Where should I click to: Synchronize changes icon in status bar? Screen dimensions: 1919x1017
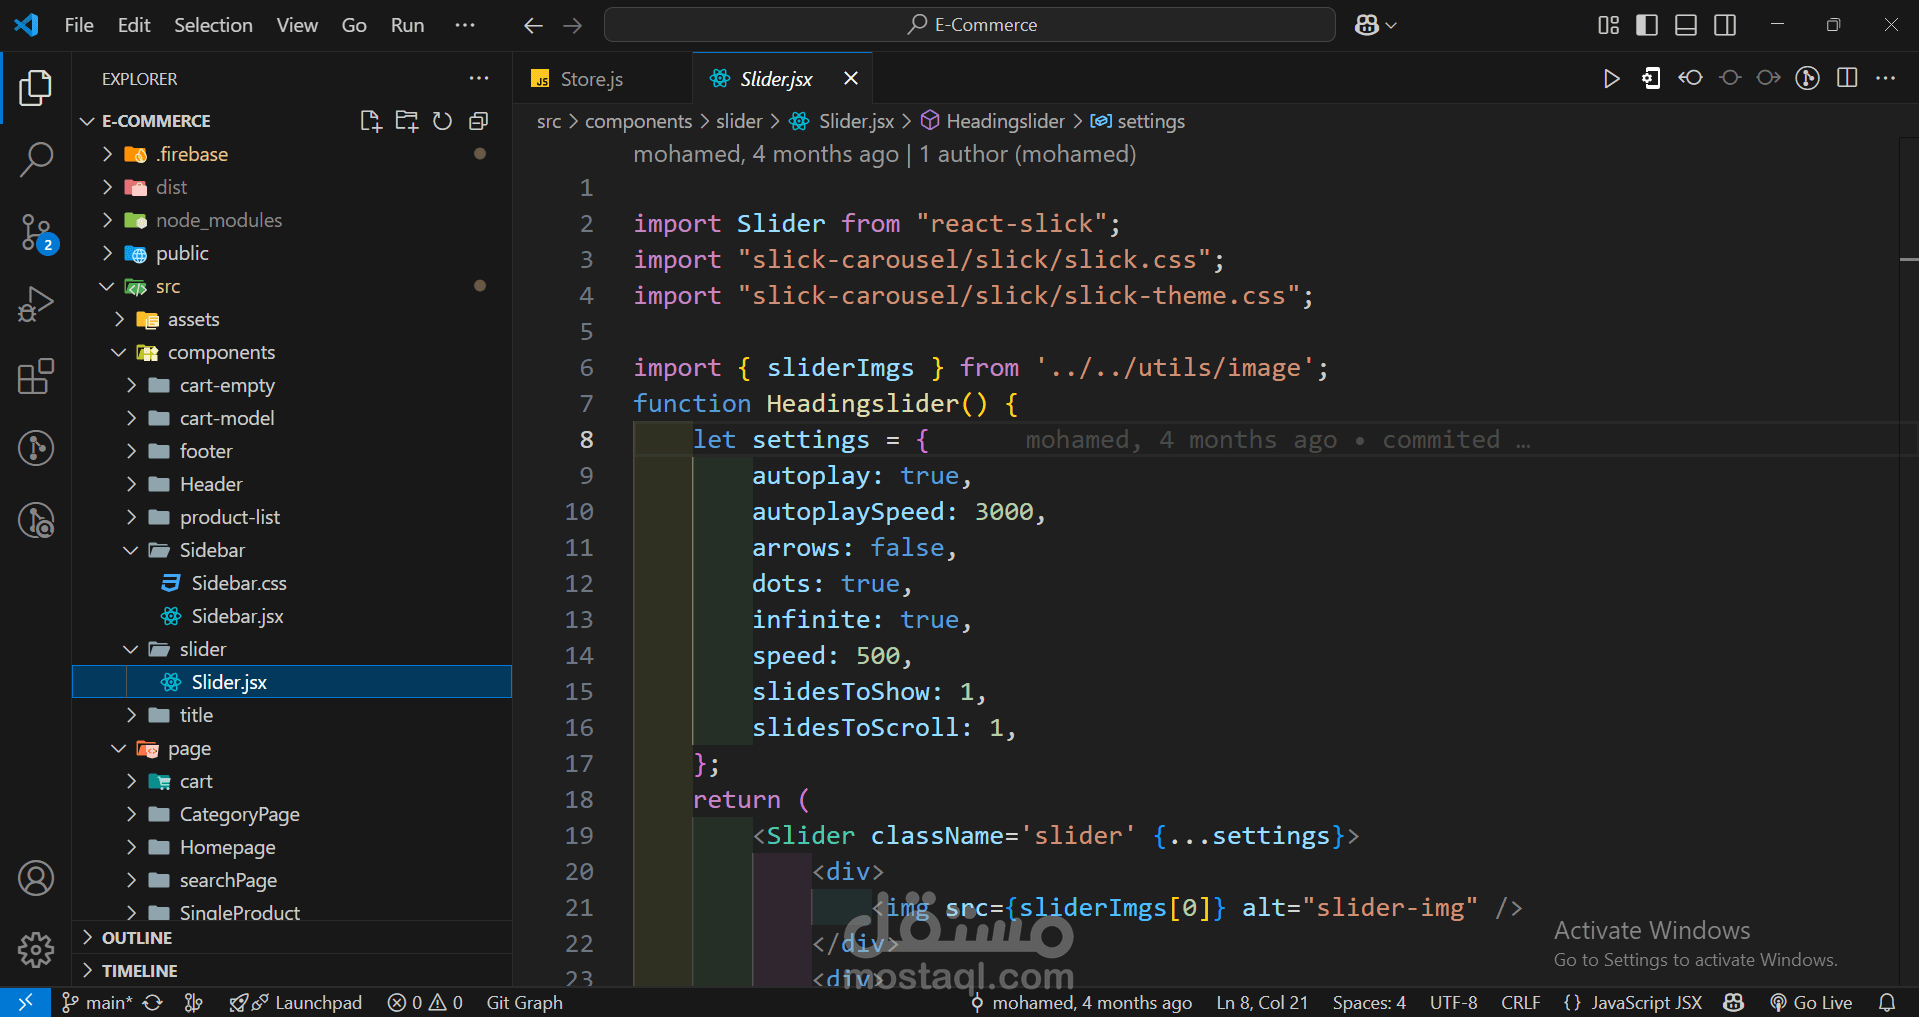tap(152, 1002)
